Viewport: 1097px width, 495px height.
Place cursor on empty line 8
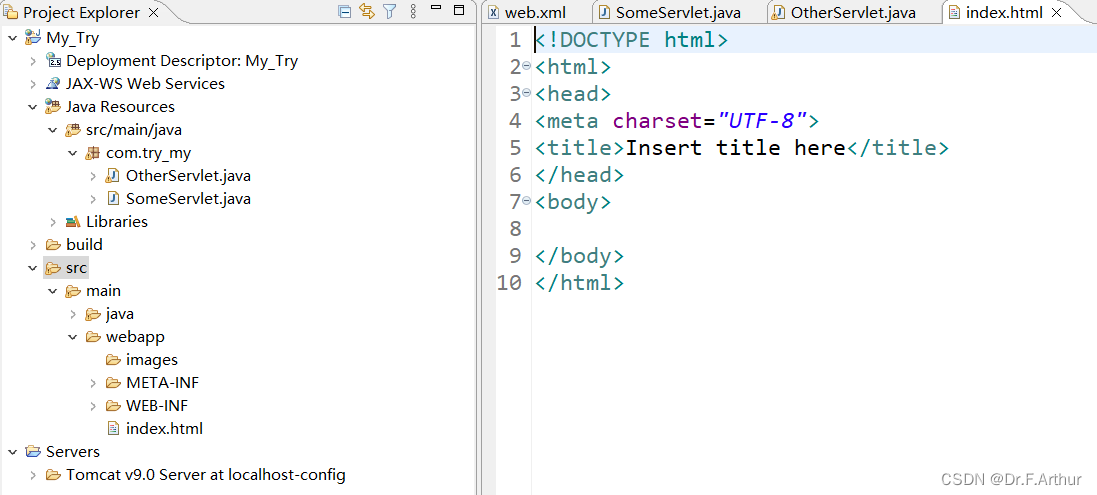tap(814, 229)
